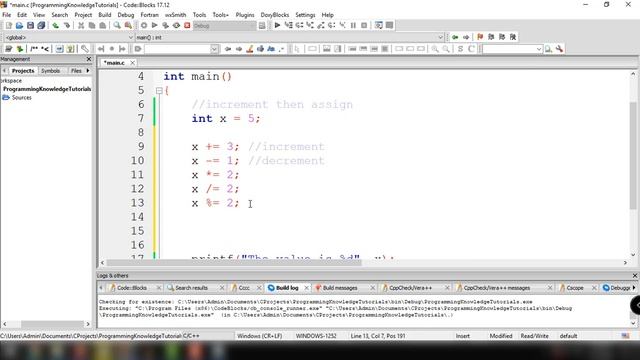Click the editor vertical scrollbar

[633, 155]
